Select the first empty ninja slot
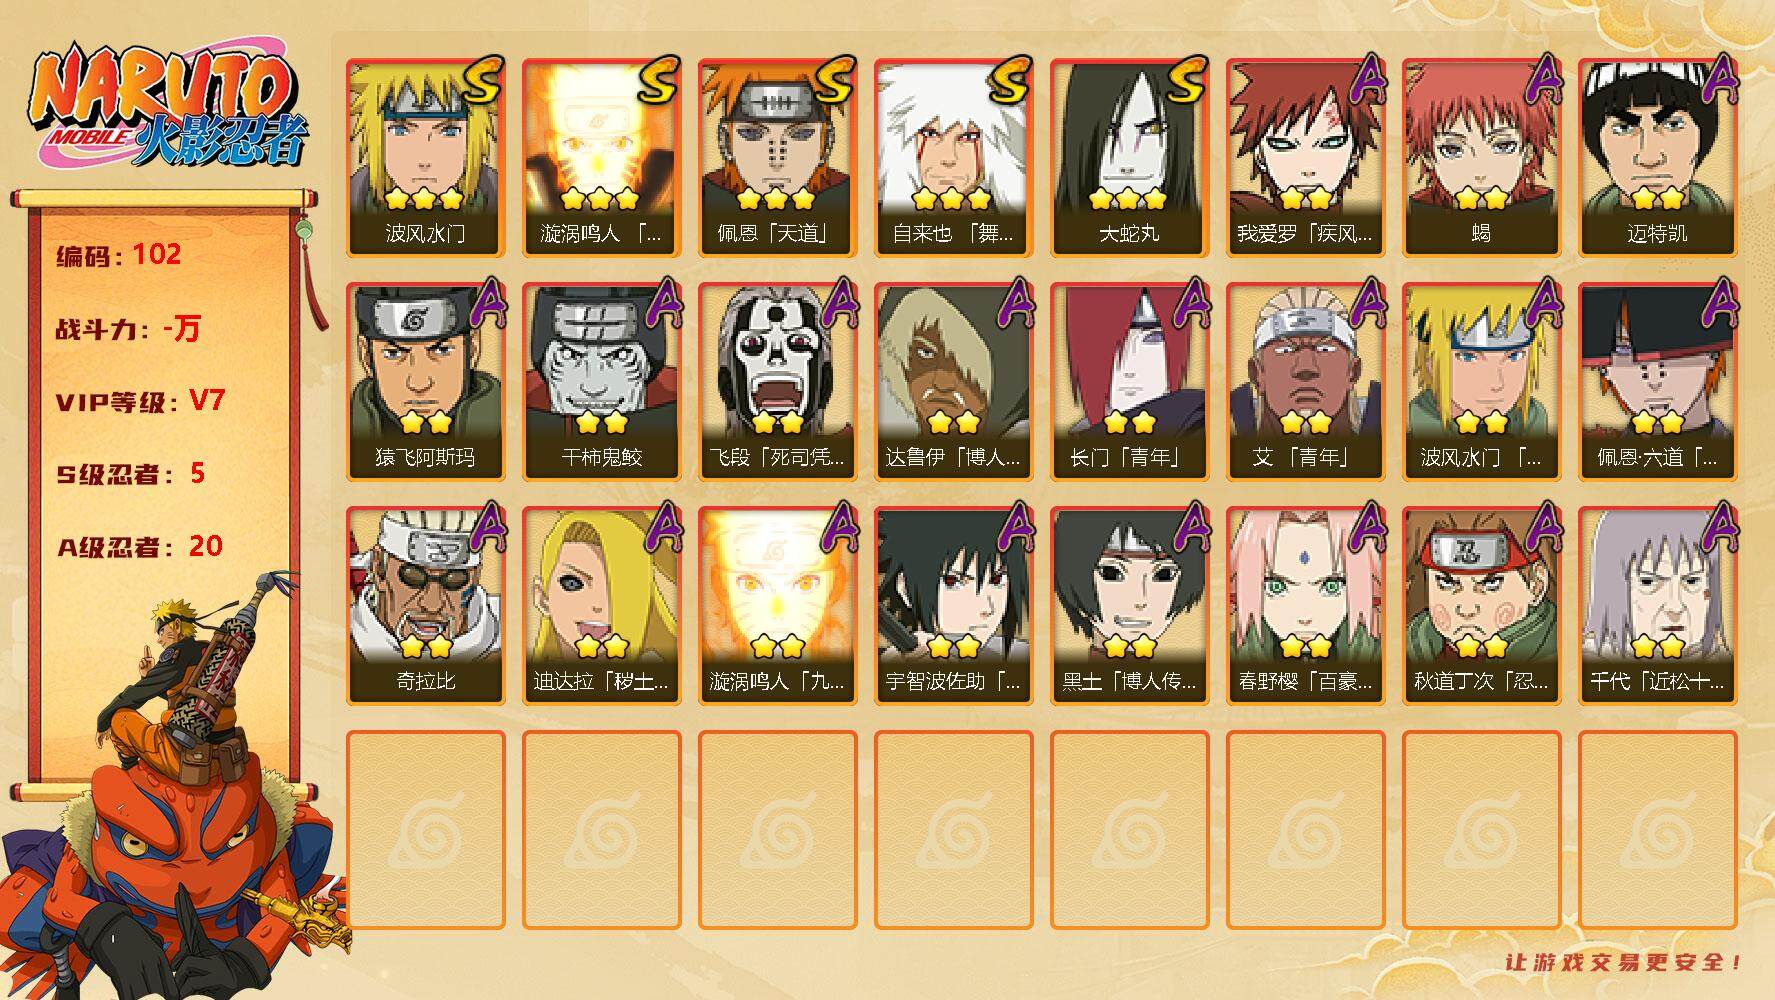This screenshot has height=1000, width=1775. 426,830
